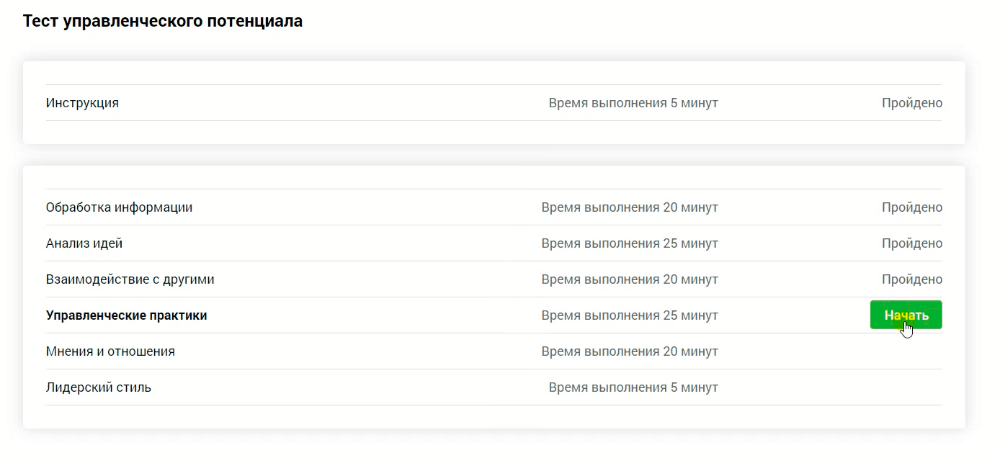Select the Обработка информации test section

[x=119, y=208]
